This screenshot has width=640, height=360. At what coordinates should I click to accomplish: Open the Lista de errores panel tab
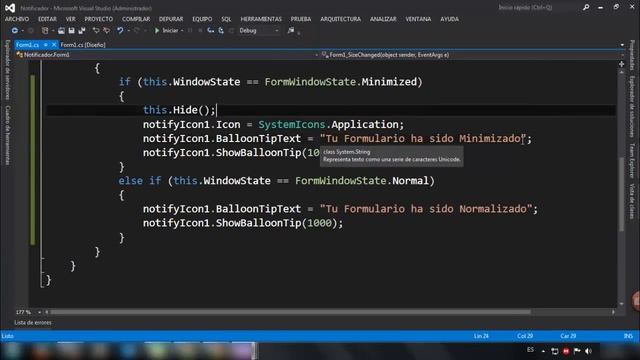pos(33,323)
